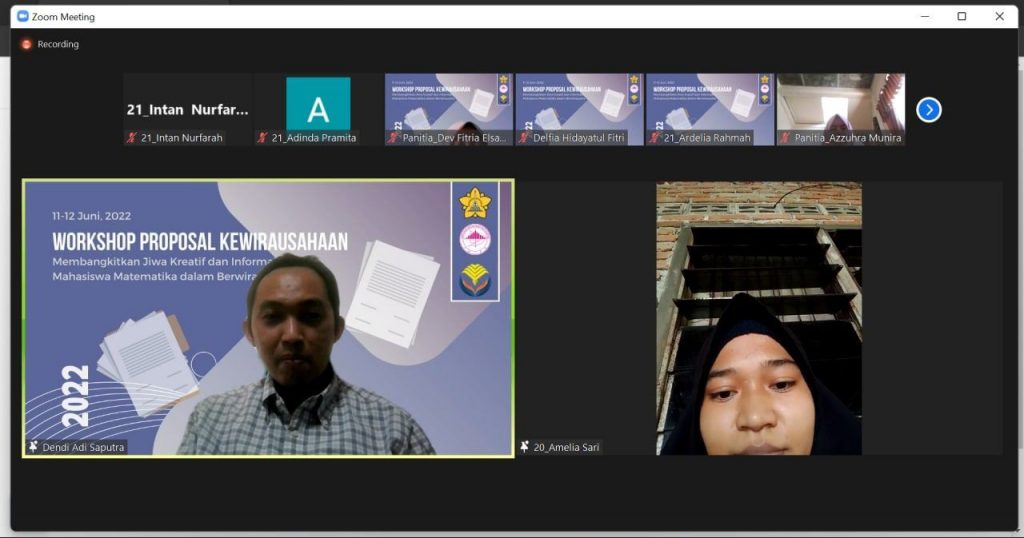Toggle the pin icon for 20_Amelia Sari
Image resolution: width=1024 pixels, height=538 pixels.
coord(525,447)
